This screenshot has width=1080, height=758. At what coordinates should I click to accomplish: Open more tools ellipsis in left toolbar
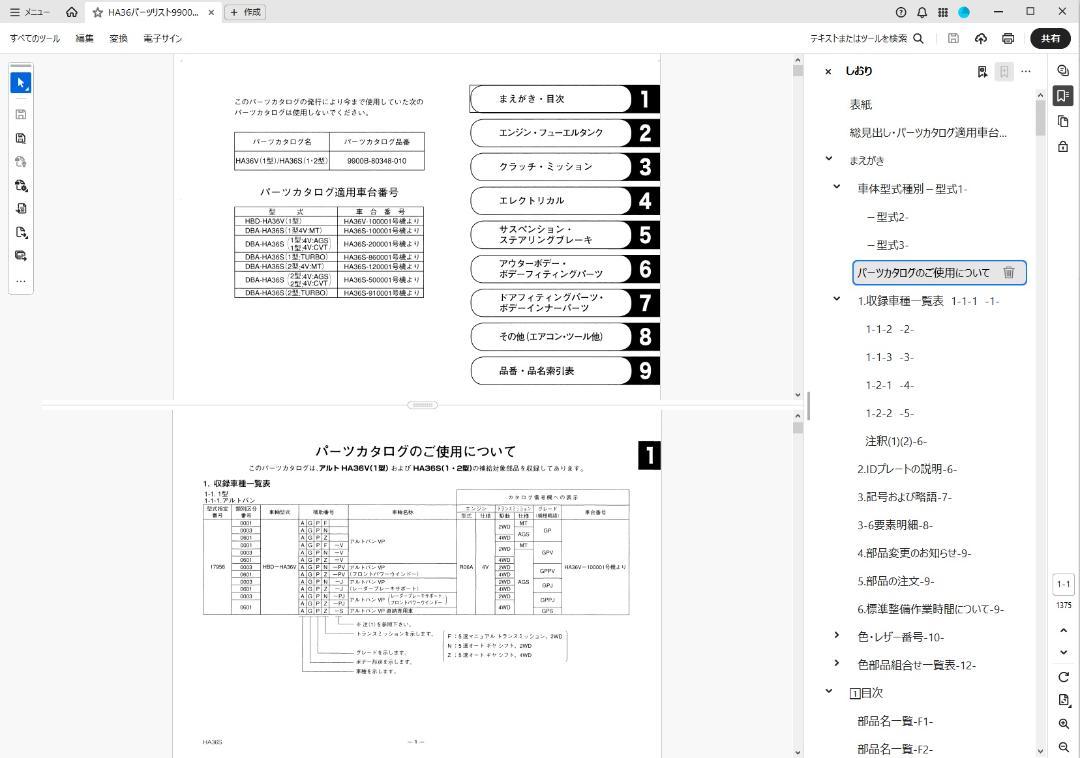21,281
